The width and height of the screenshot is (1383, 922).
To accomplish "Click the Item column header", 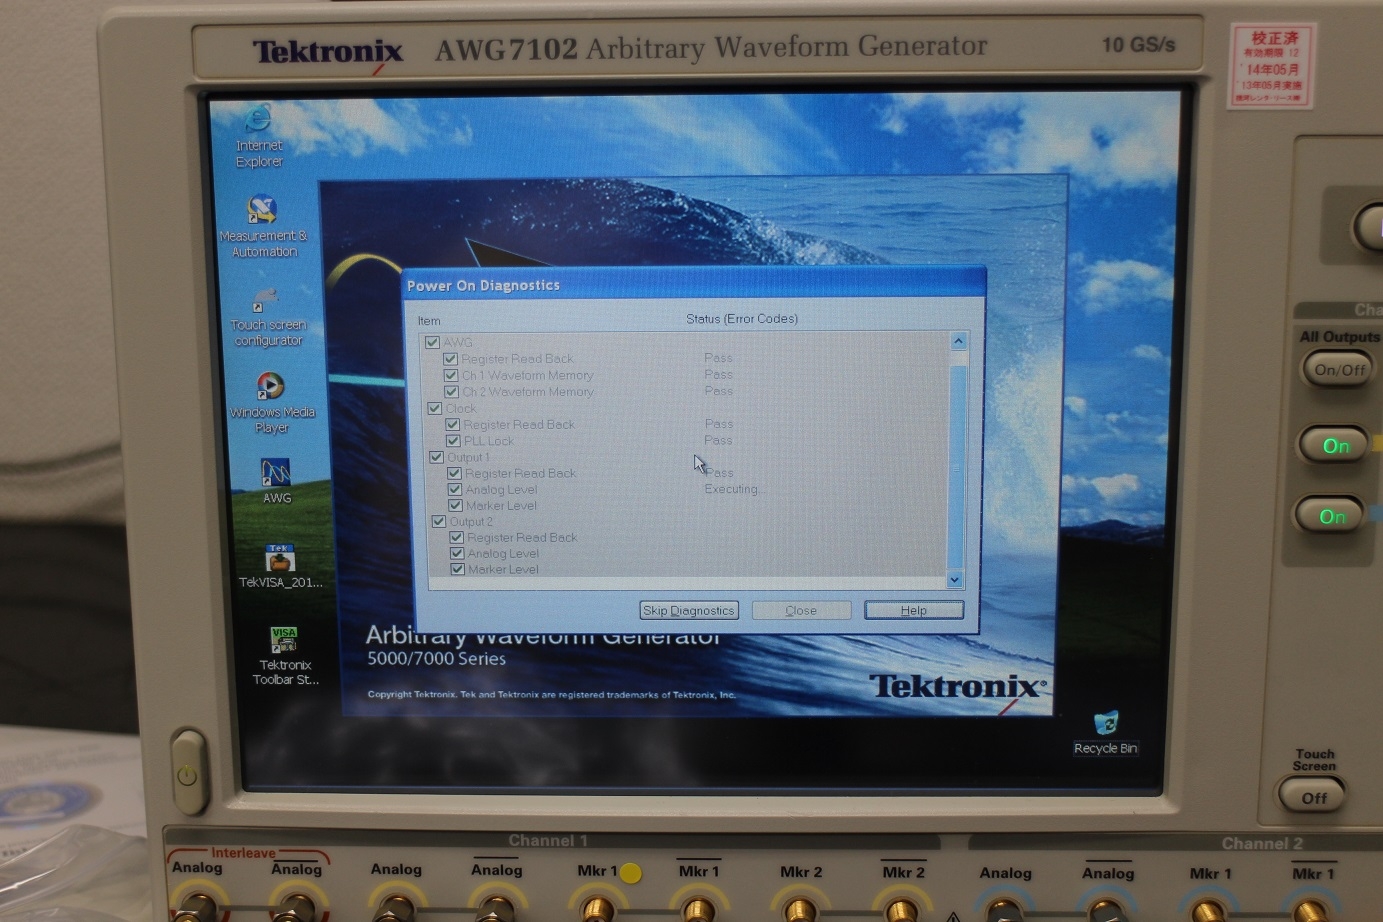I will point(429,321).
